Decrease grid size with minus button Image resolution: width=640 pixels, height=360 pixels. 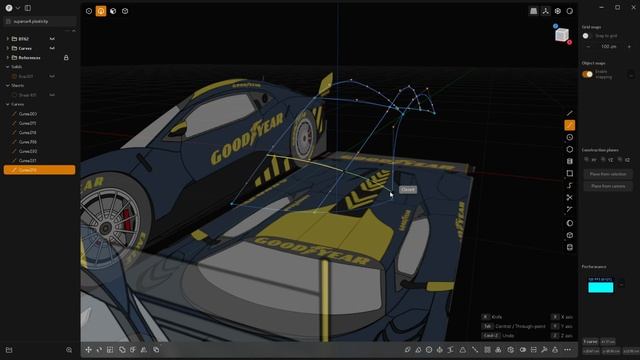click(x=588, y=47)
